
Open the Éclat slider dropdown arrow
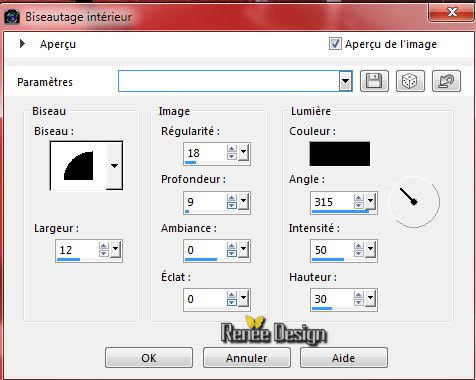(x=244, y=298)
